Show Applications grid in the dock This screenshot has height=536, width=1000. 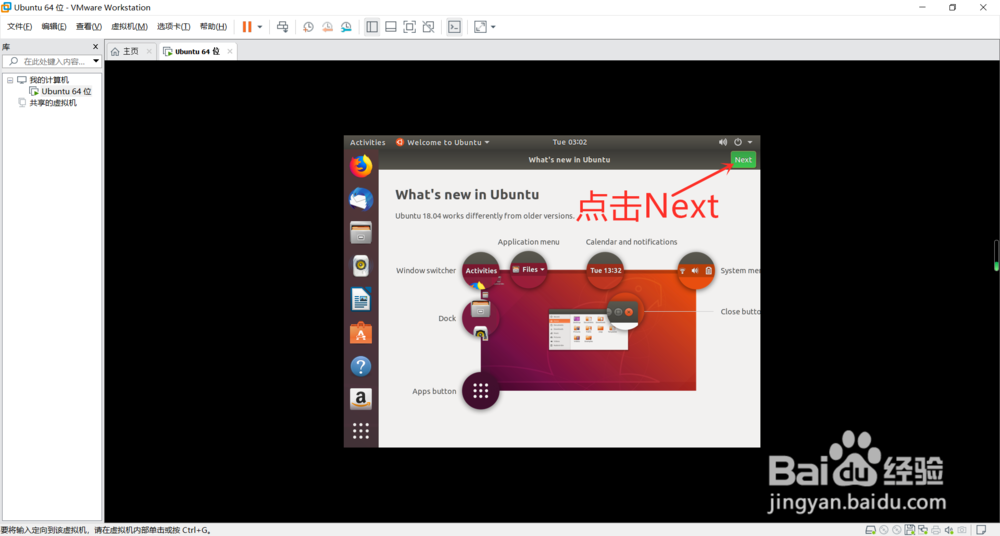pyautogui.click(x=361, y=431)
